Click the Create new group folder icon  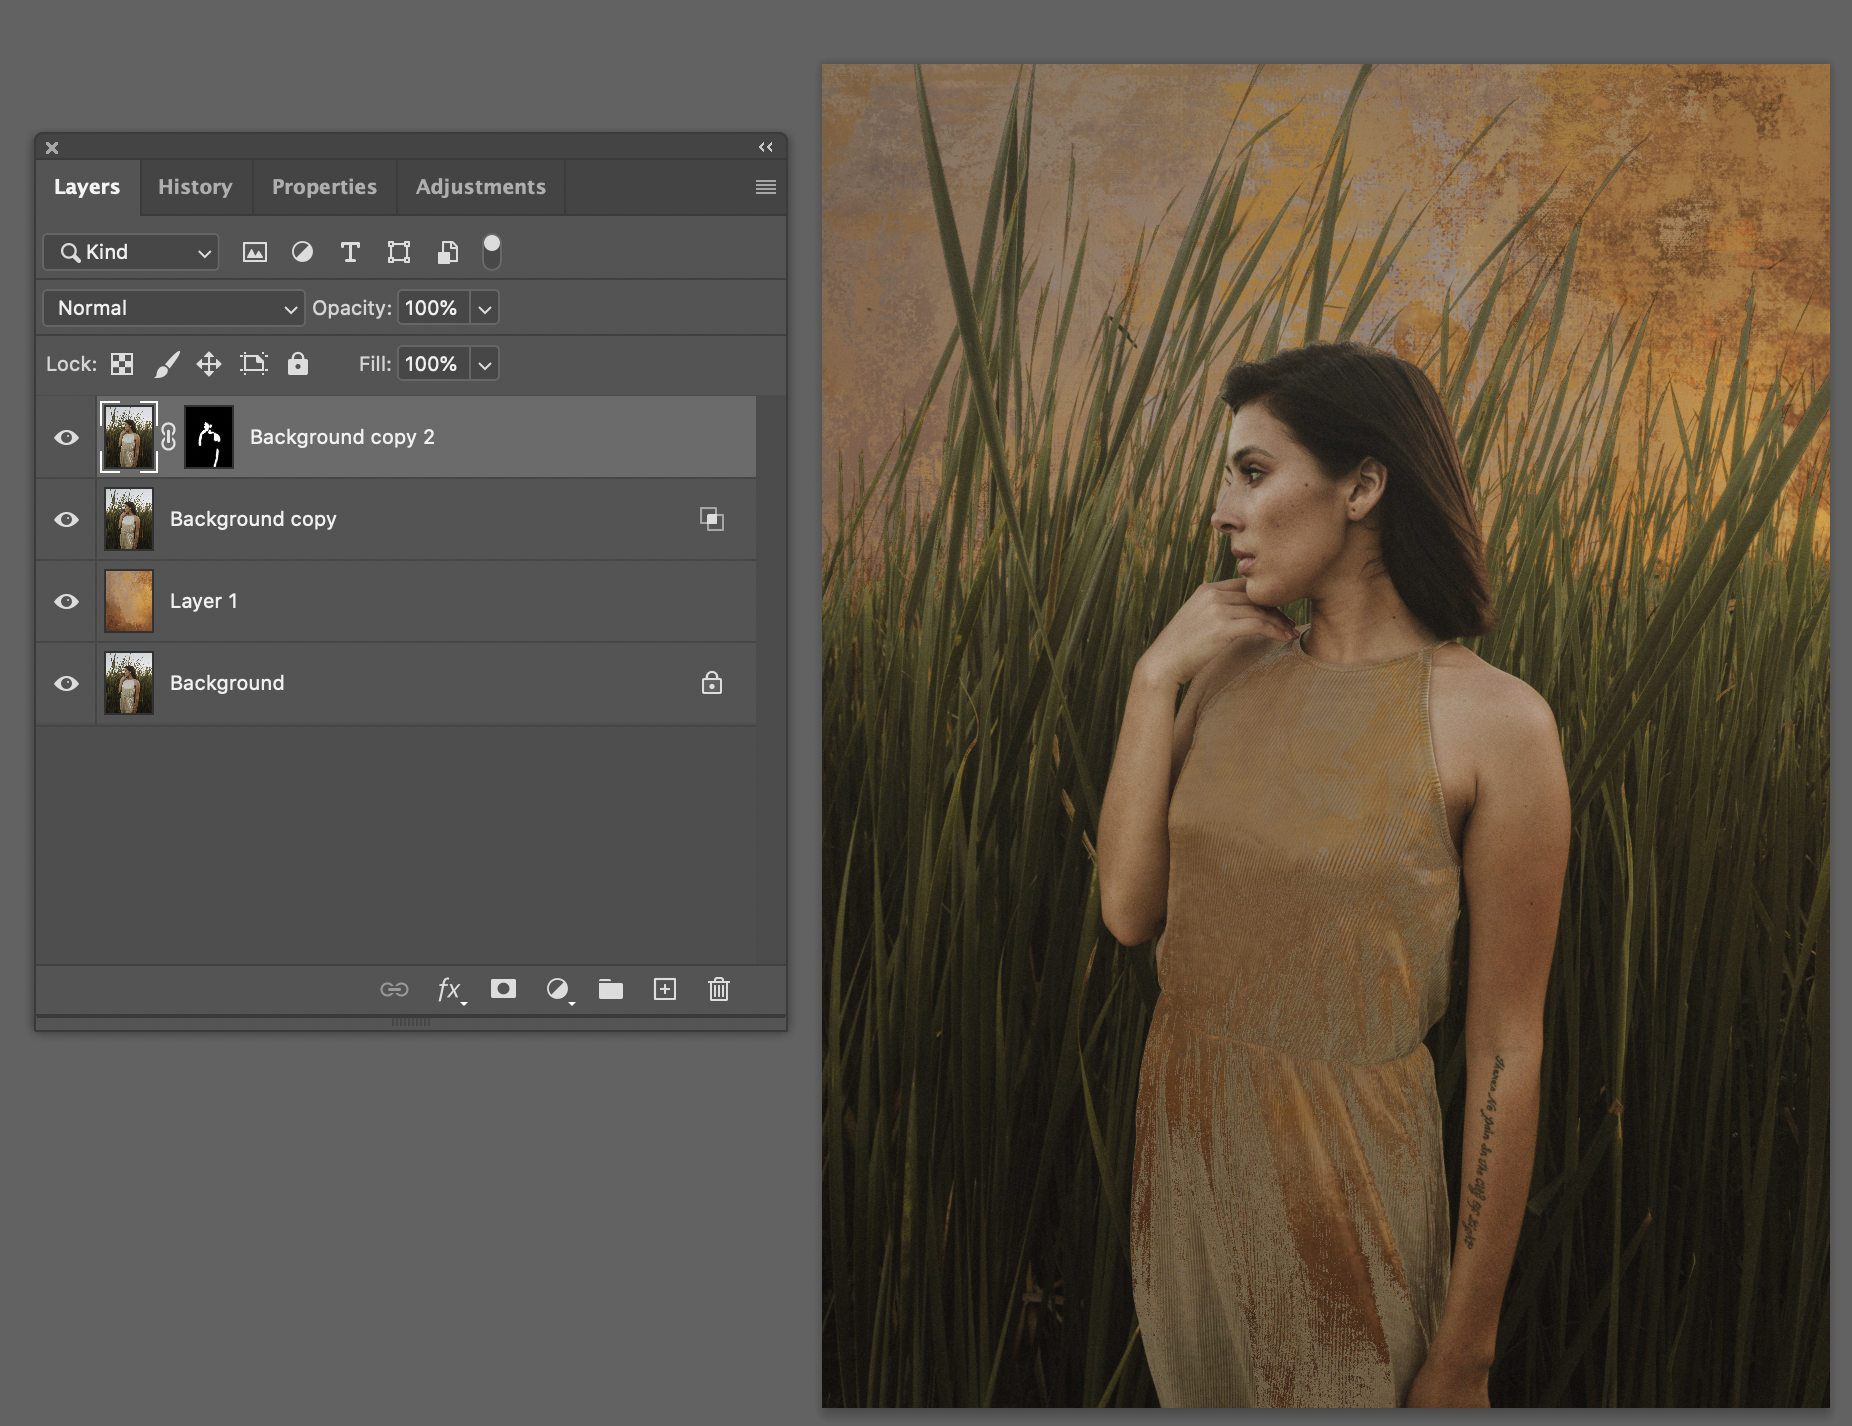(611, 989)
